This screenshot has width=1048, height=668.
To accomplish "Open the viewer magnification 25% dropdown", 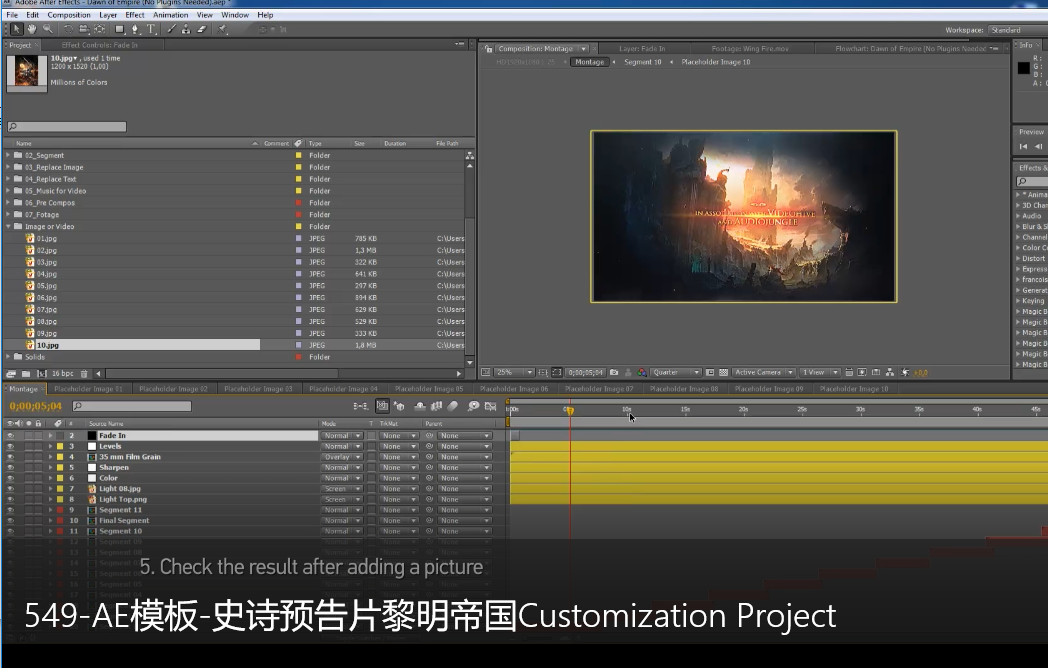I will [x=514, y=372].
